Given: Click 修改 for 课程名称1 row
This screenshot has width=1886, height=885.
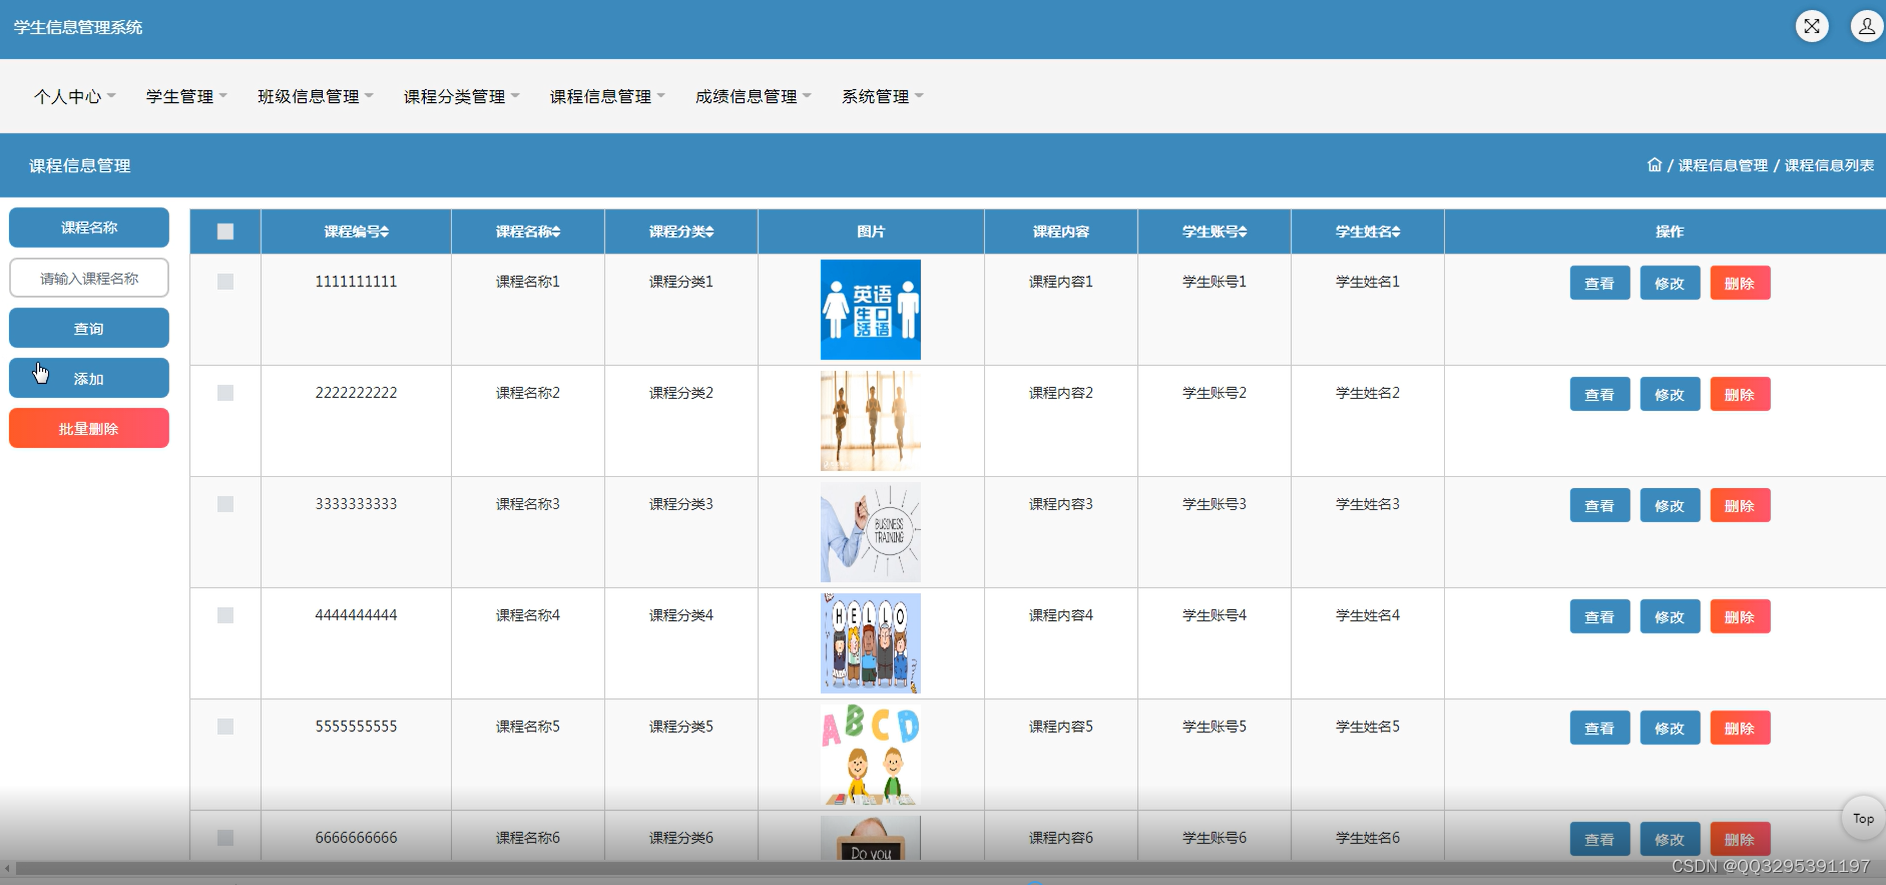Looking at the screenshot, I should (x=1669, y=283).
